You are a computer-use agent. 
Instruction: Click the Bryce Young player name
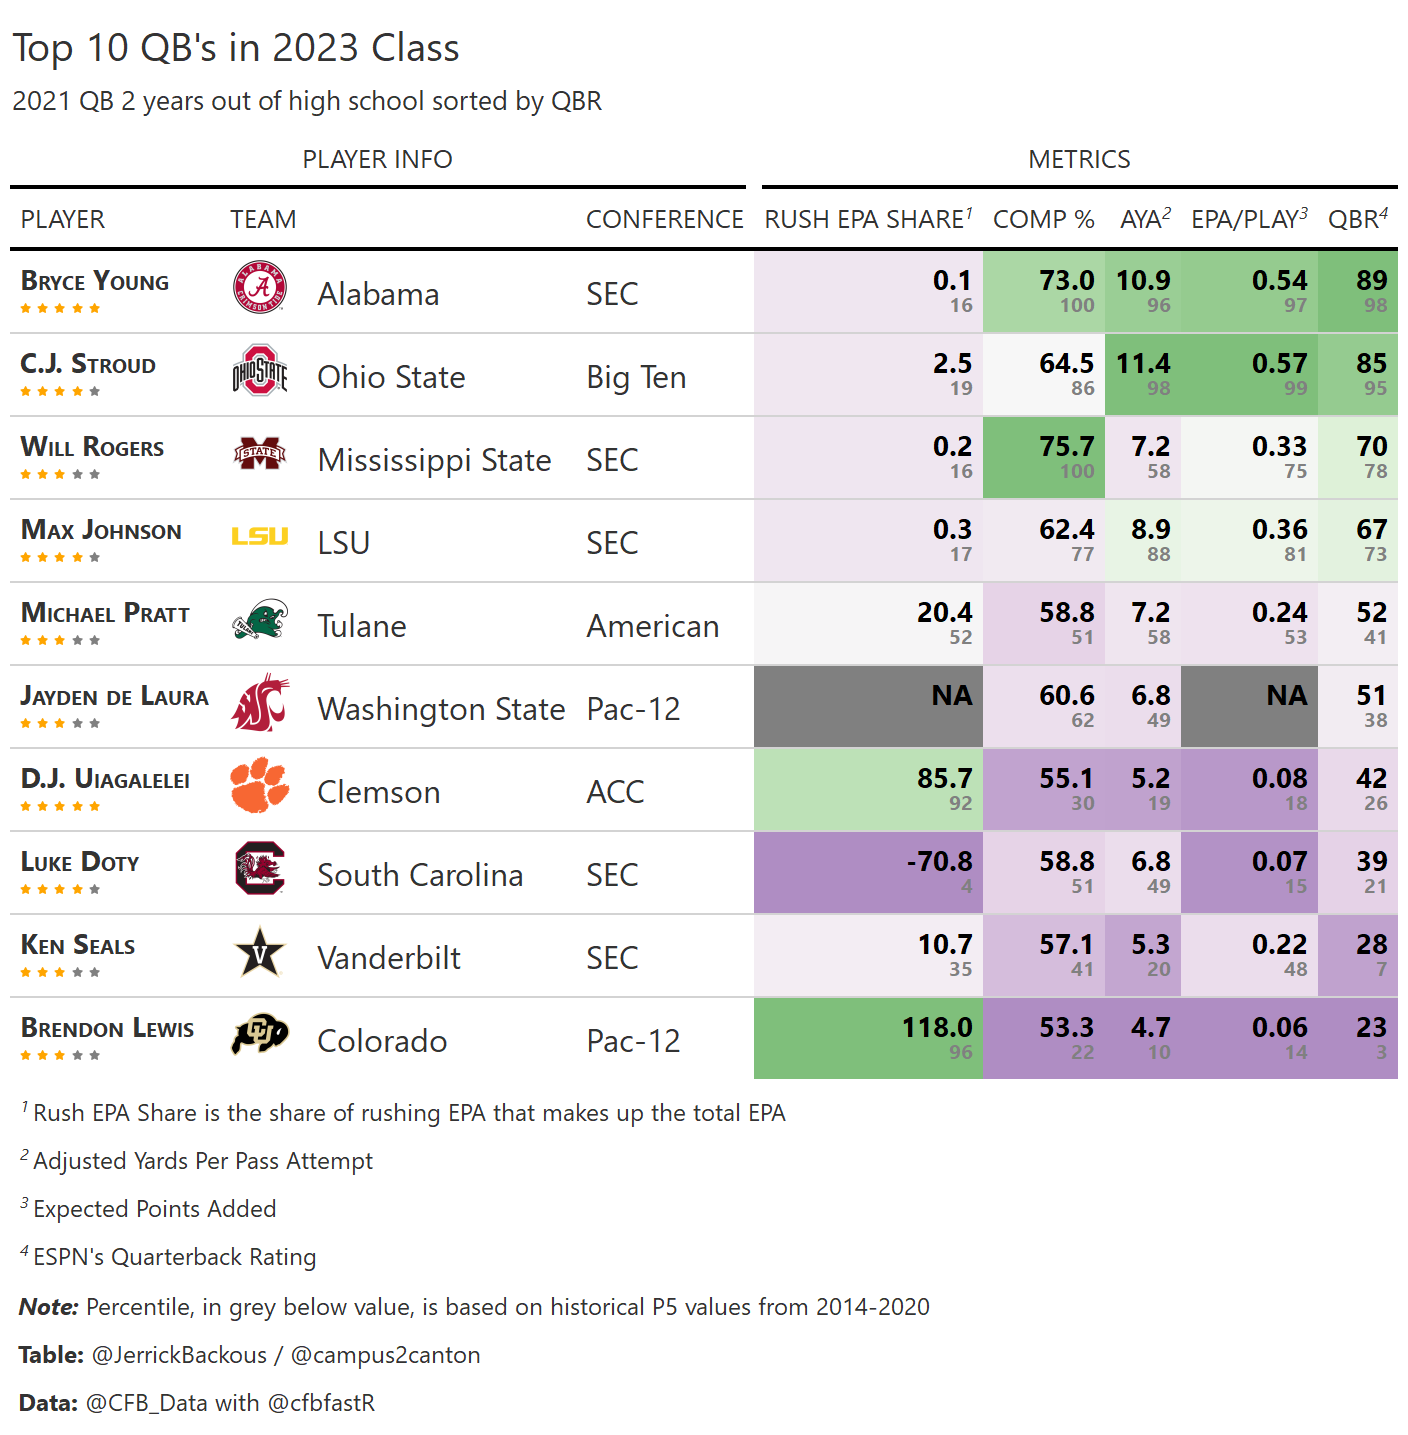click(x=95, y=282)
